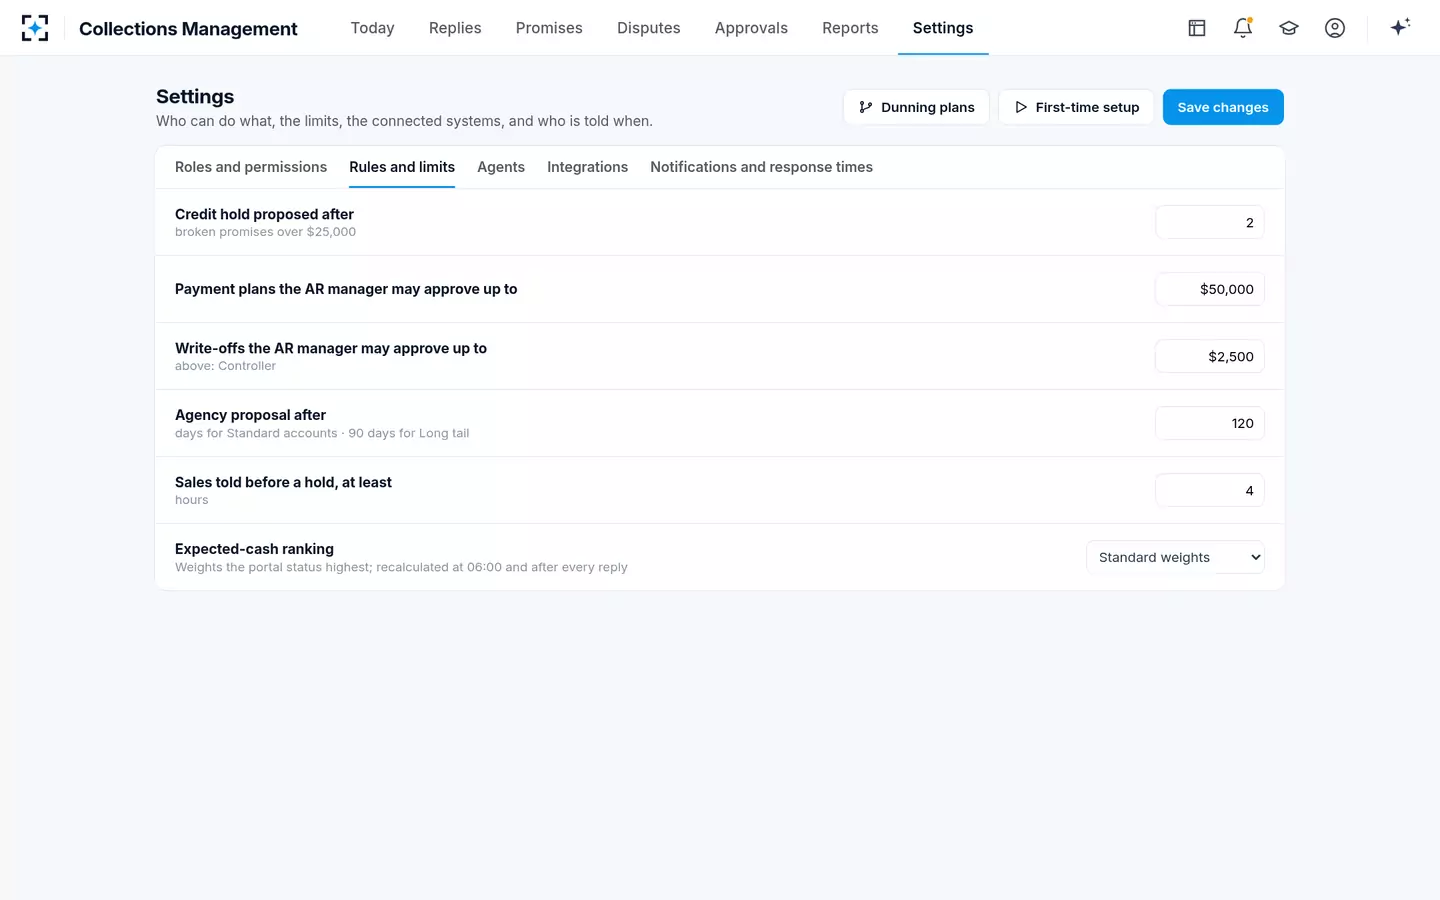The height and width of the screenshot is (900, 1440).
Task: Edit Sales told before a hold hours
Action: (1210, 490)
